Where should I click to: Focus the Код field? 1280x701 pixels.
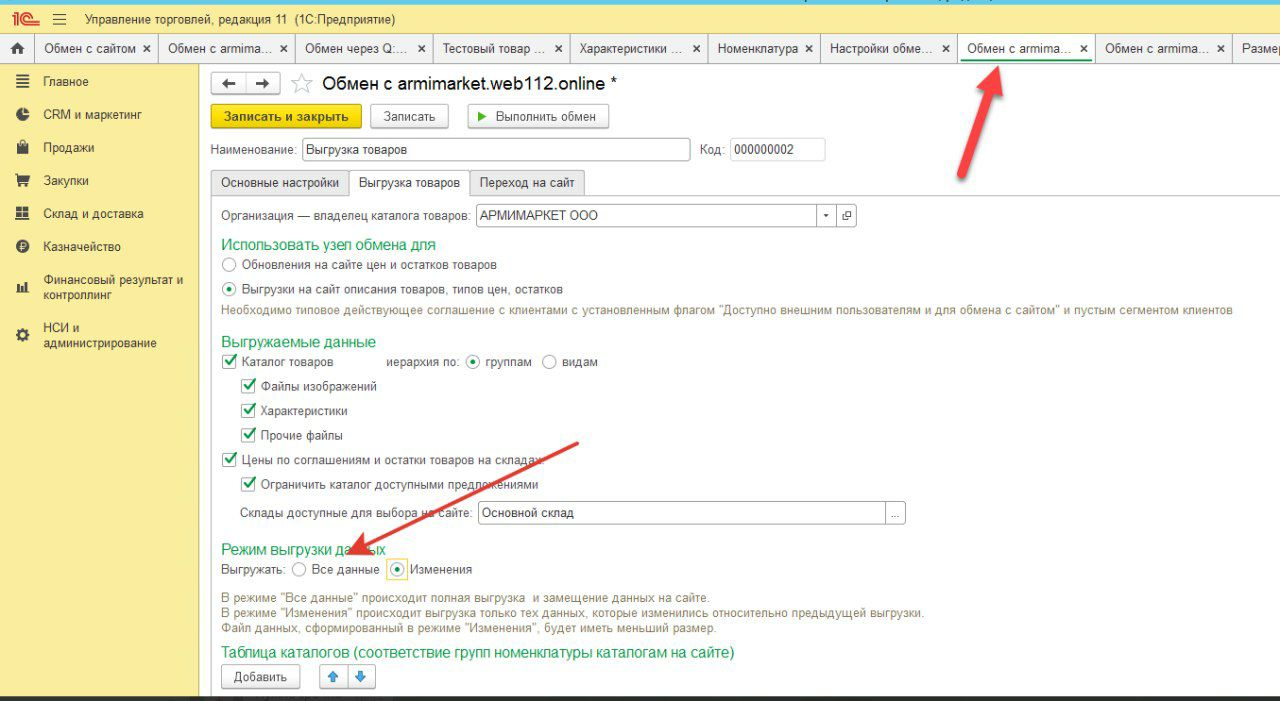pyautogui.click(x=777, y=150)
